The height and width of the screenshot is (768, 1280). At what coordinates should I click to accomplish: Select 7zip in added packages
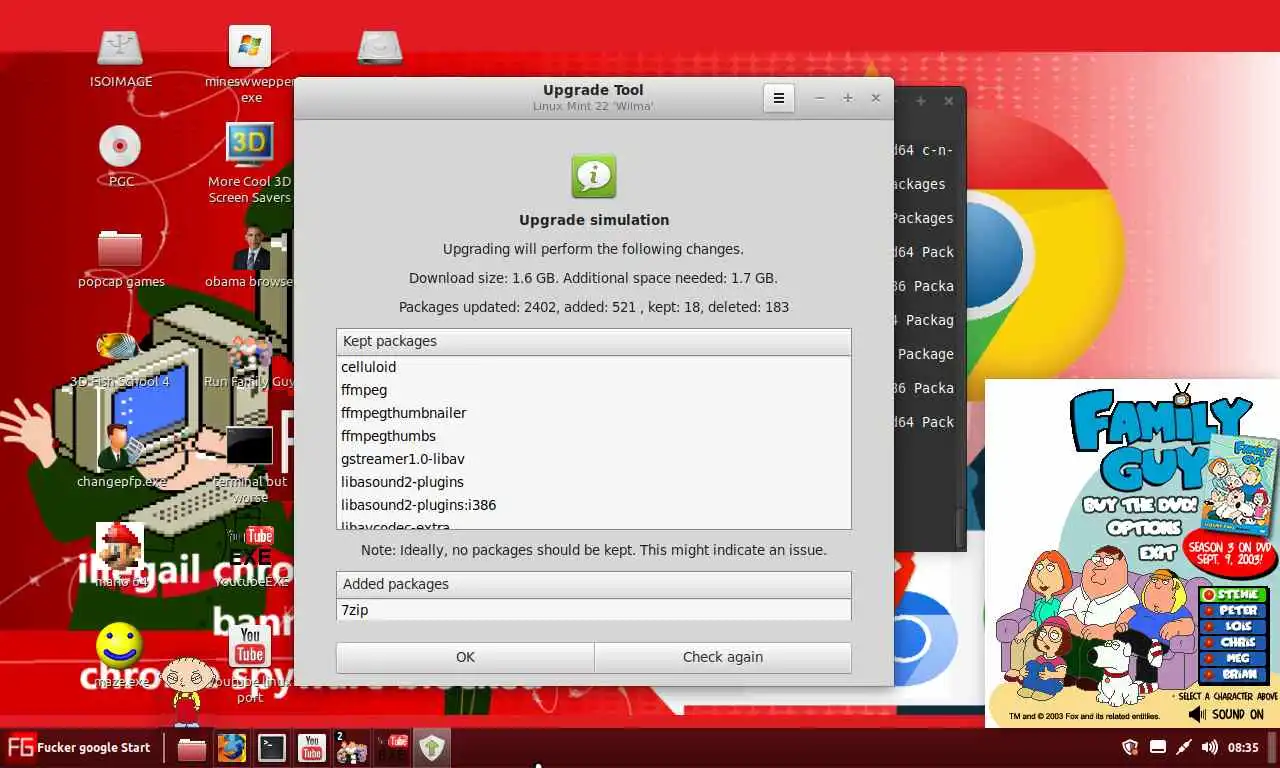pyautogui.click(x=594, y=610)
